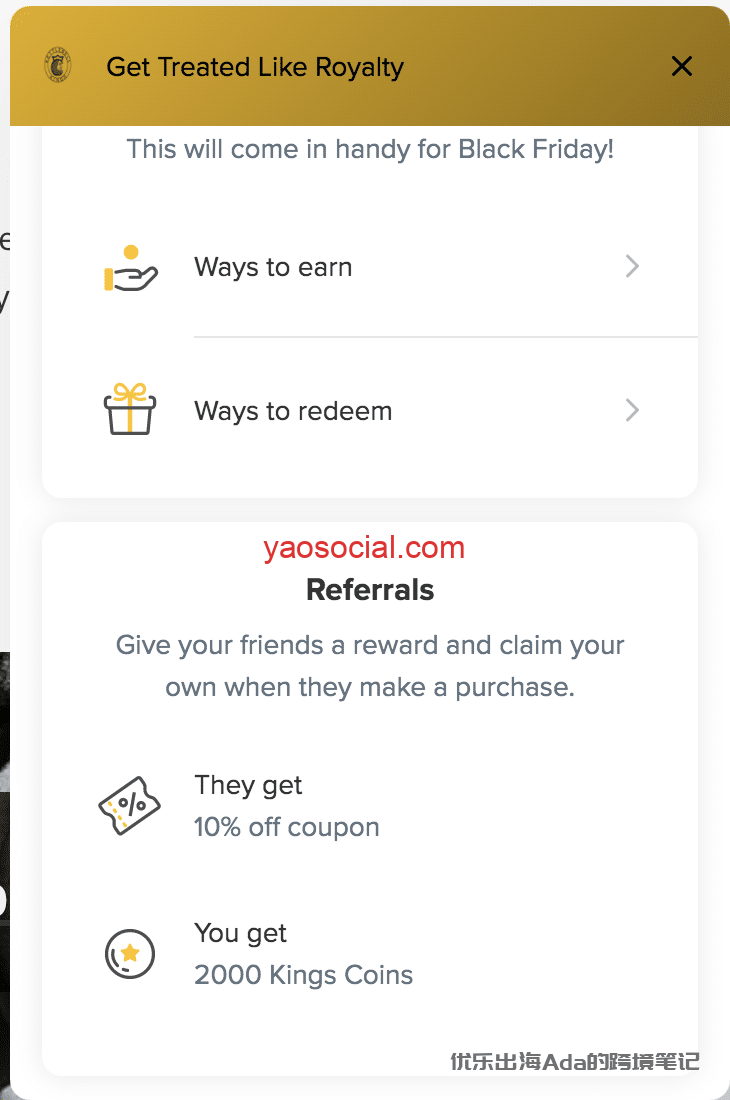Image resolution: width=730 pixels, height=1100 pixels.
Task: Expand the Ways to redeem chevron
Action: pos(632,411)
